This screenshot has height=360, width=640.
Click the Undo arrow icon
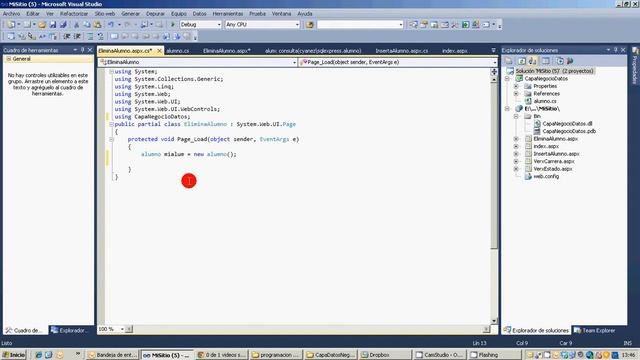coord(111,24)
